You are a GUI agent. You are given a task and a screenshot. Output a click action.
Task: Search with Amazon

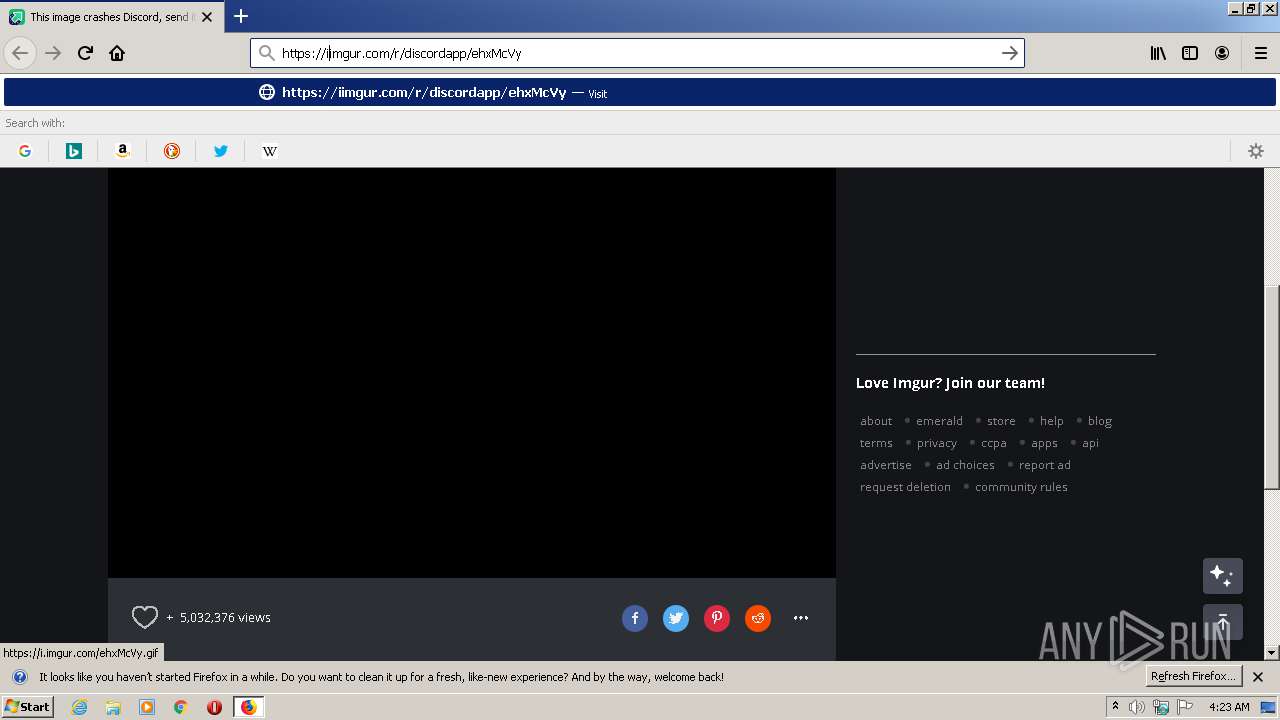point(123,151)
